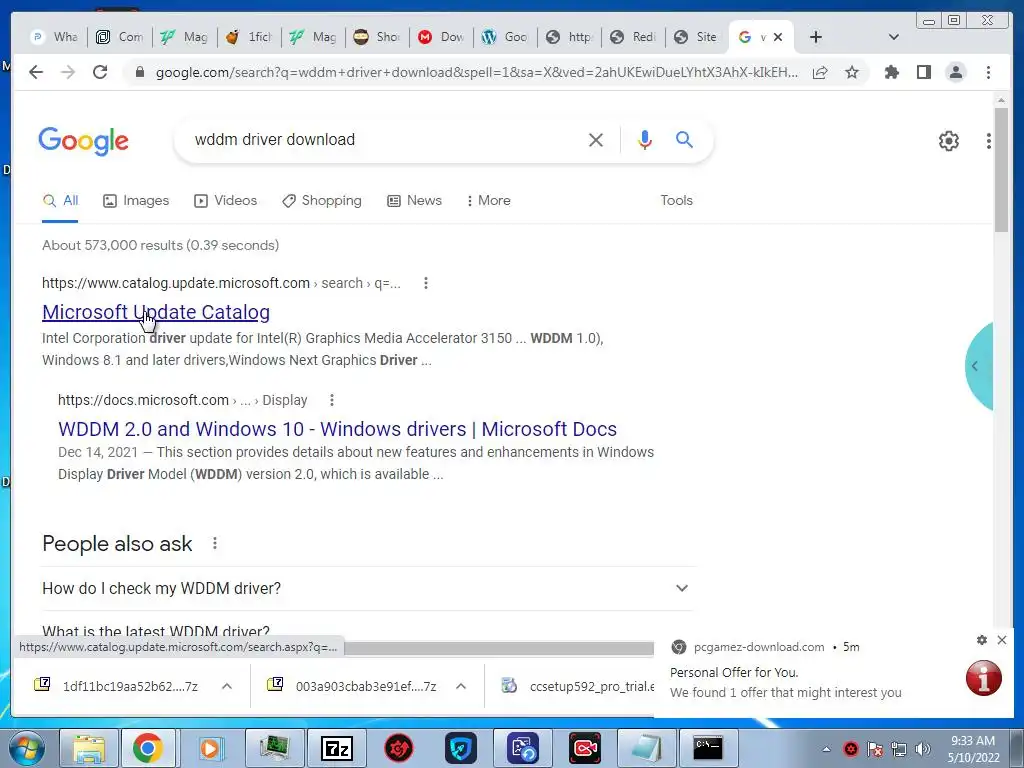The width and height of the screenshot is (1024, 768).
Task: Open Windows Start menu orb
Action: click(27, 748)
